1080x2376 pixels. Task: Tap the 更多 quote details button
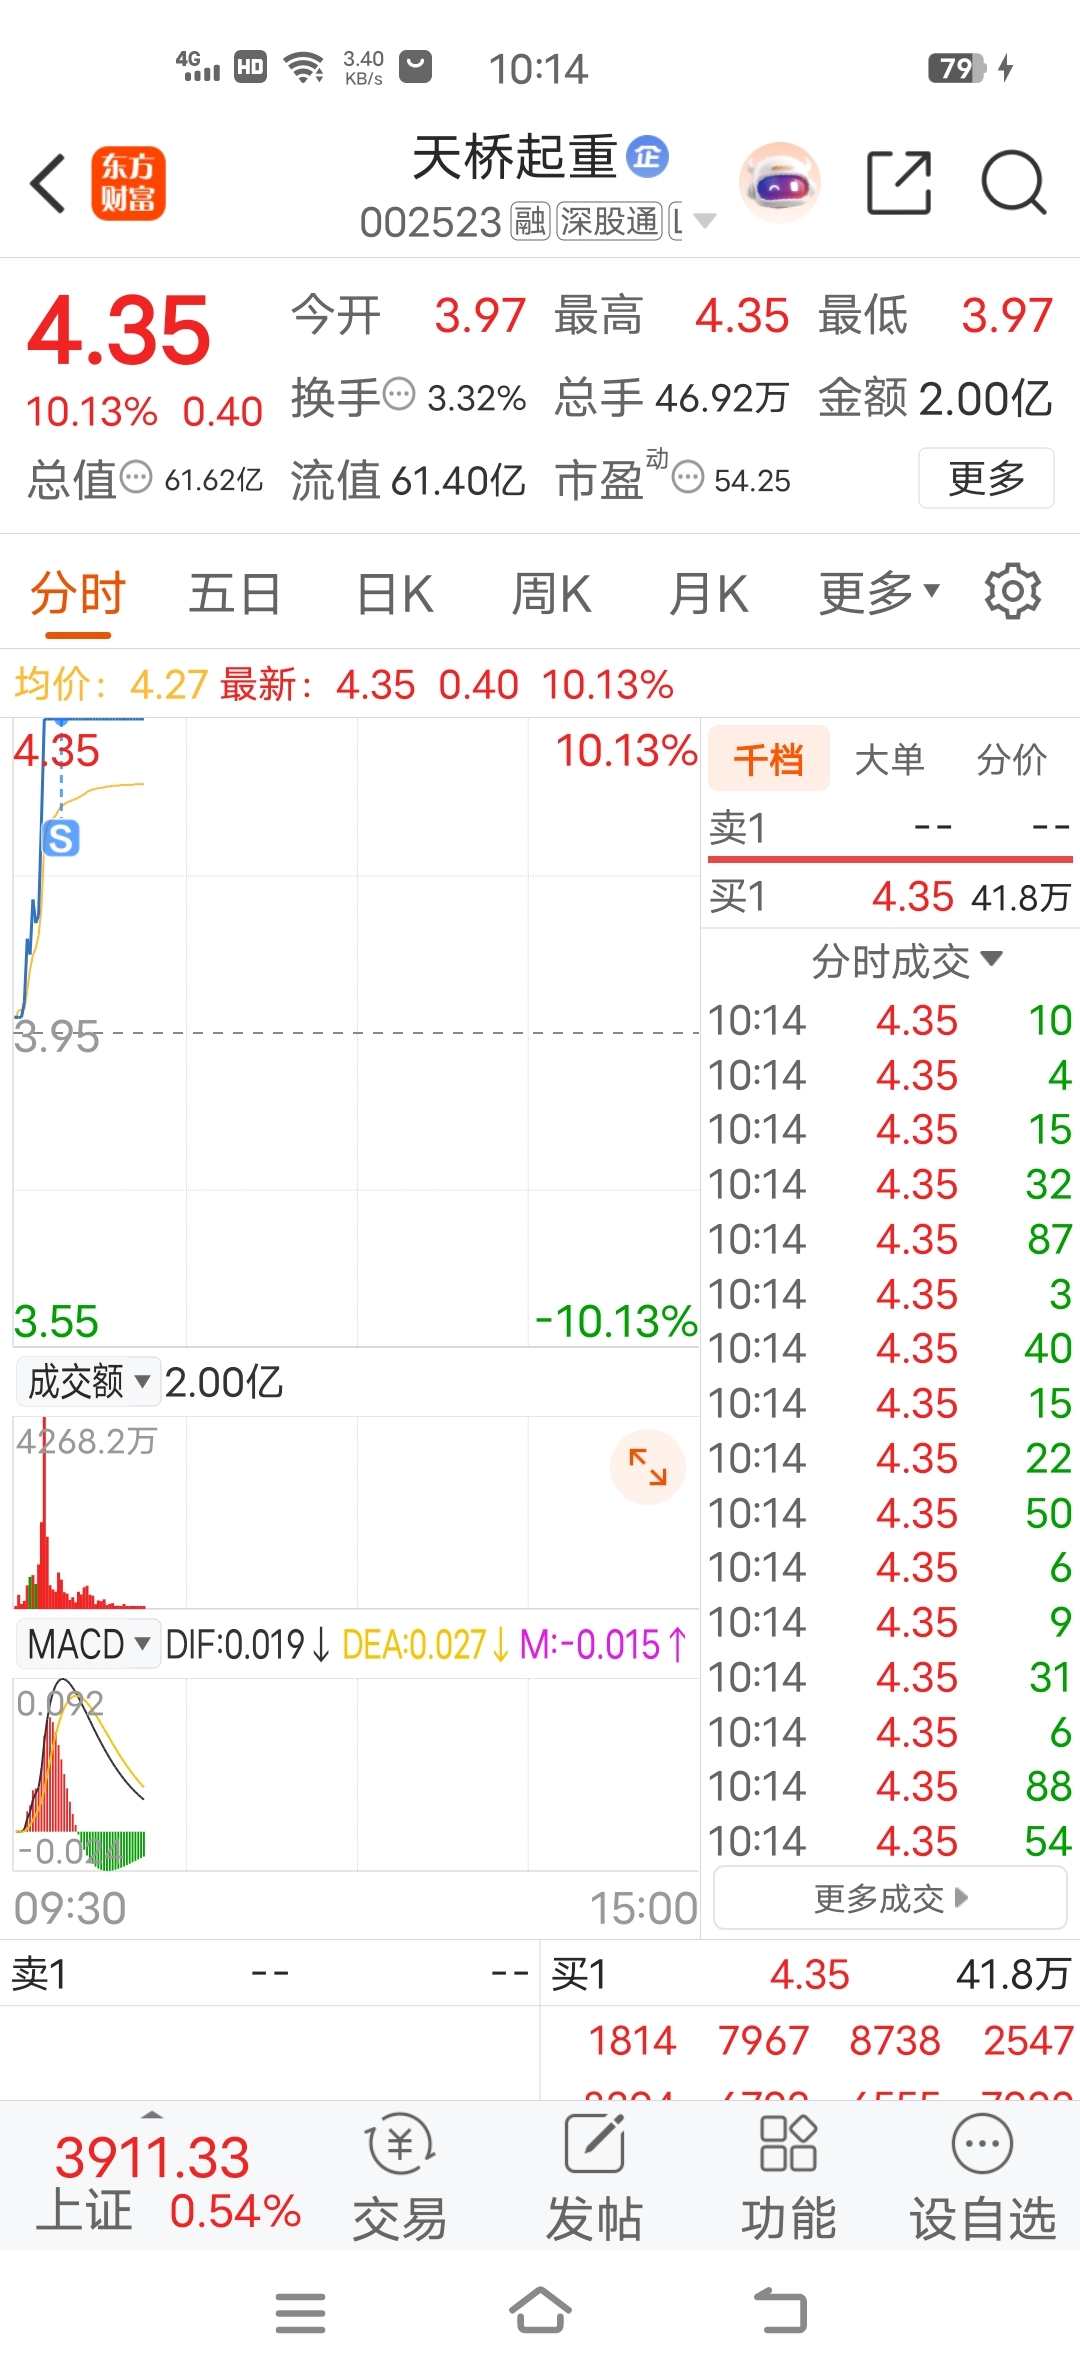(986, 477)
